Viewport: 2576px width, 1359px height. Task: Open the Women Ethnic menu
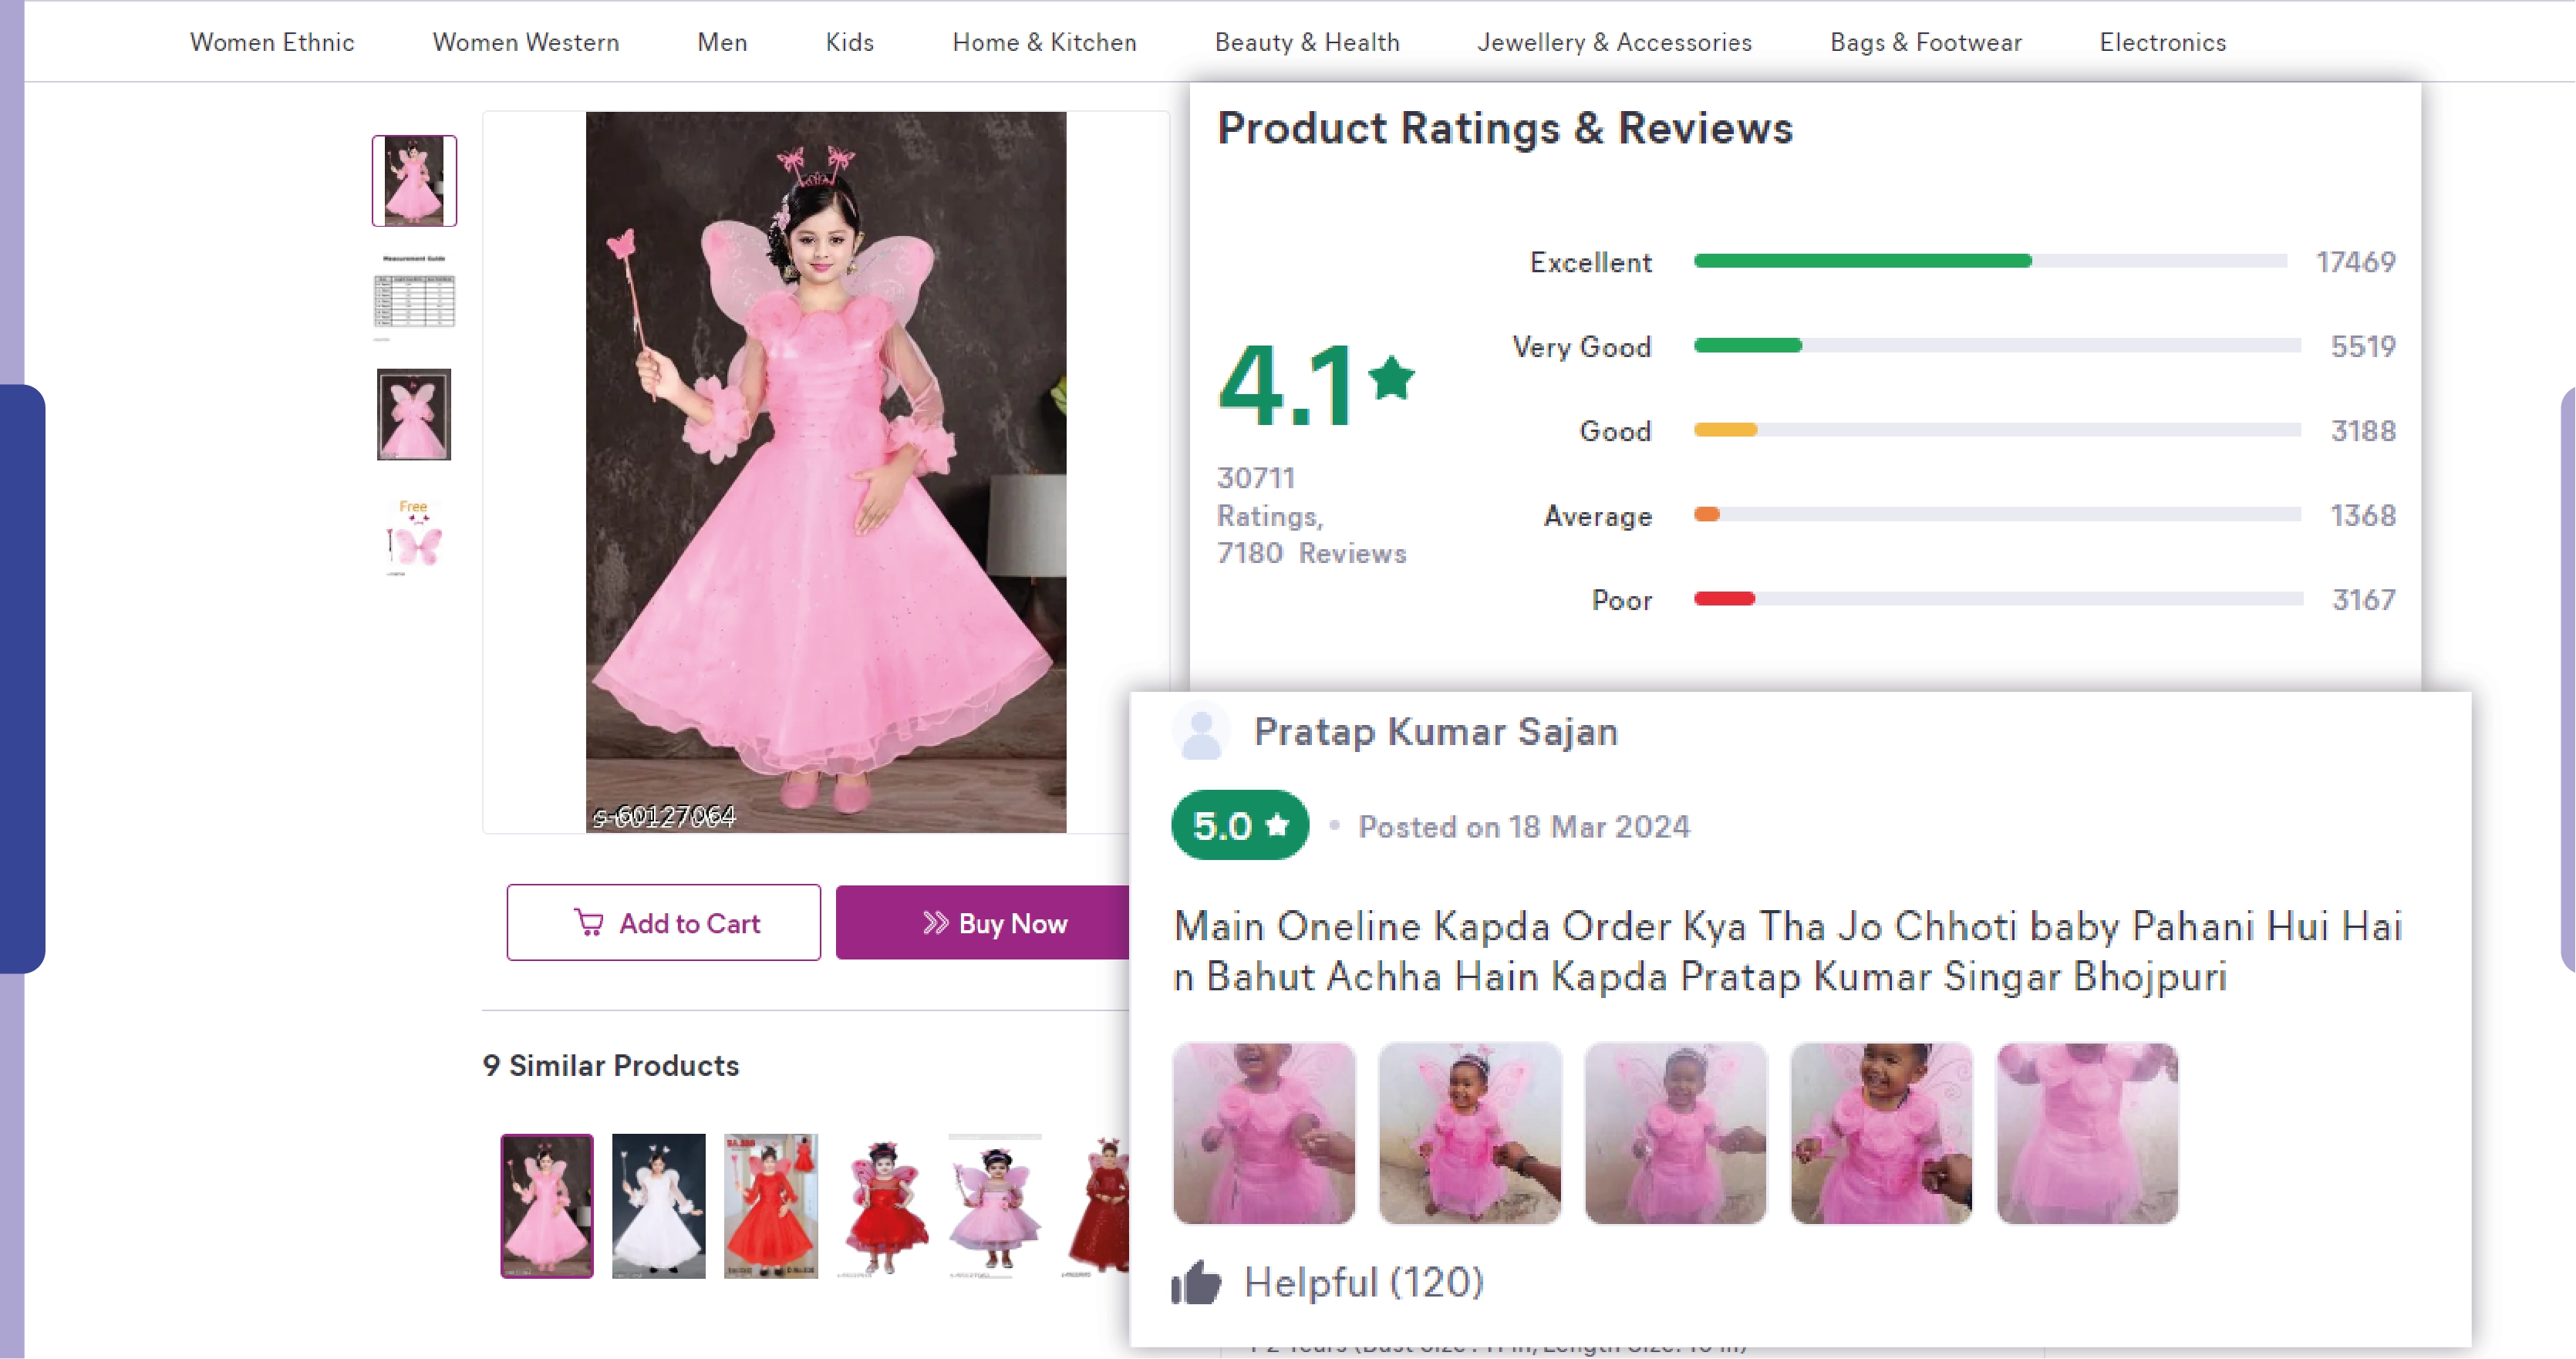pos(272,42)
